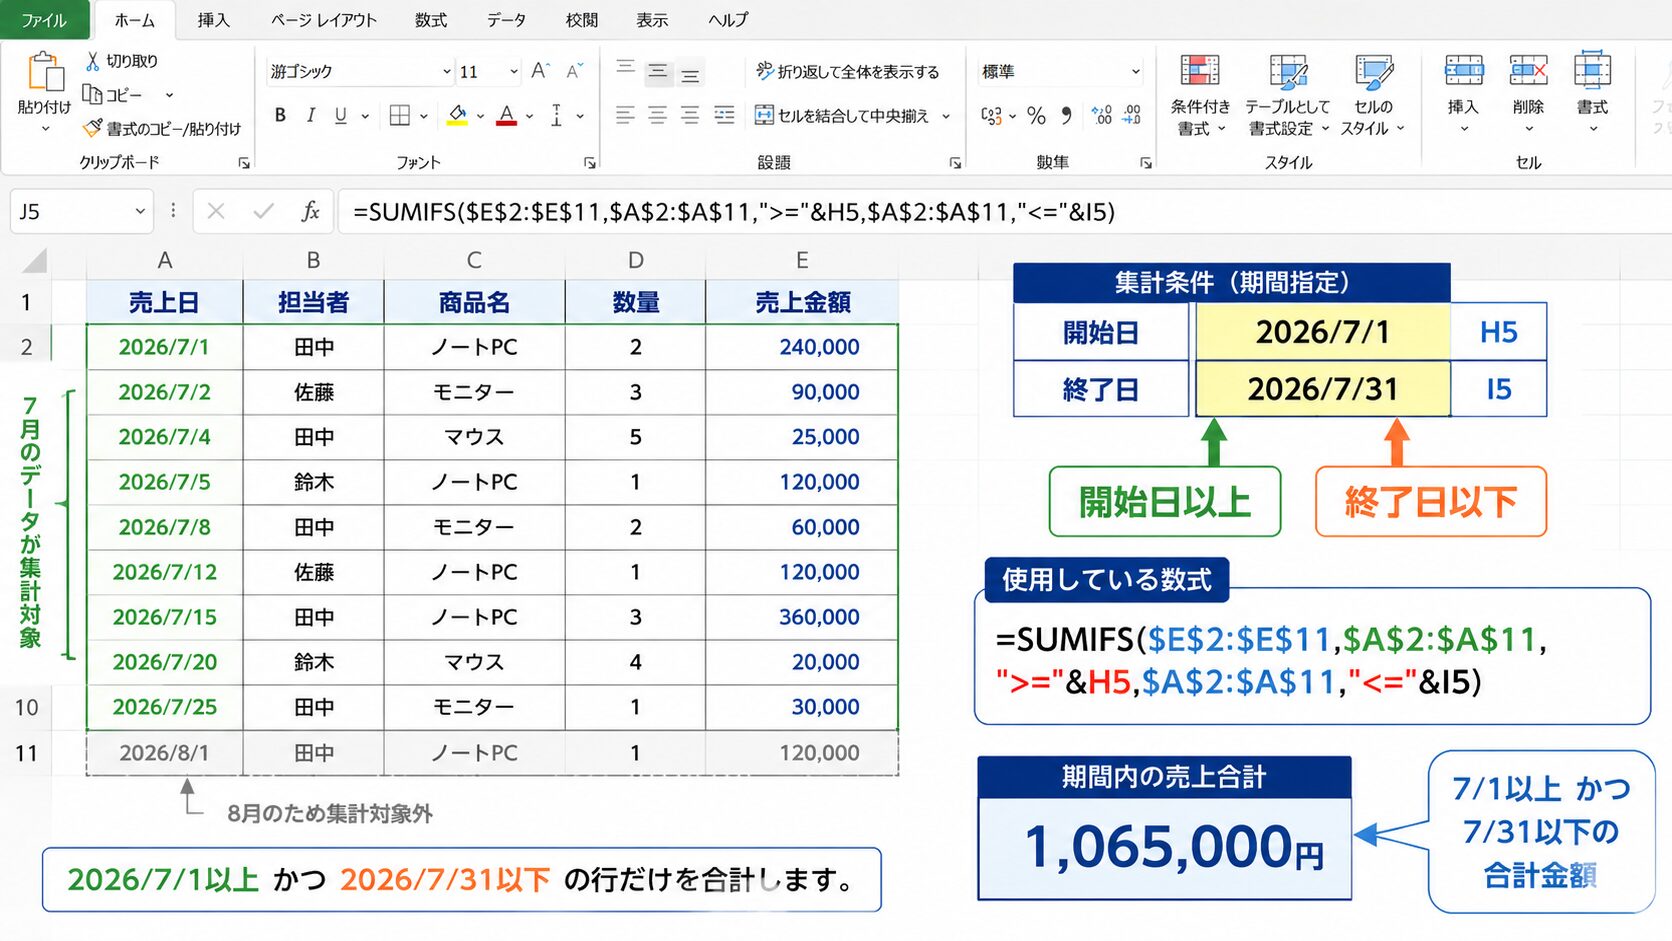Image resolution: width=1672 pixels, height=941 pixels.
Task: Open the Help tab
Action: (728, 20)
